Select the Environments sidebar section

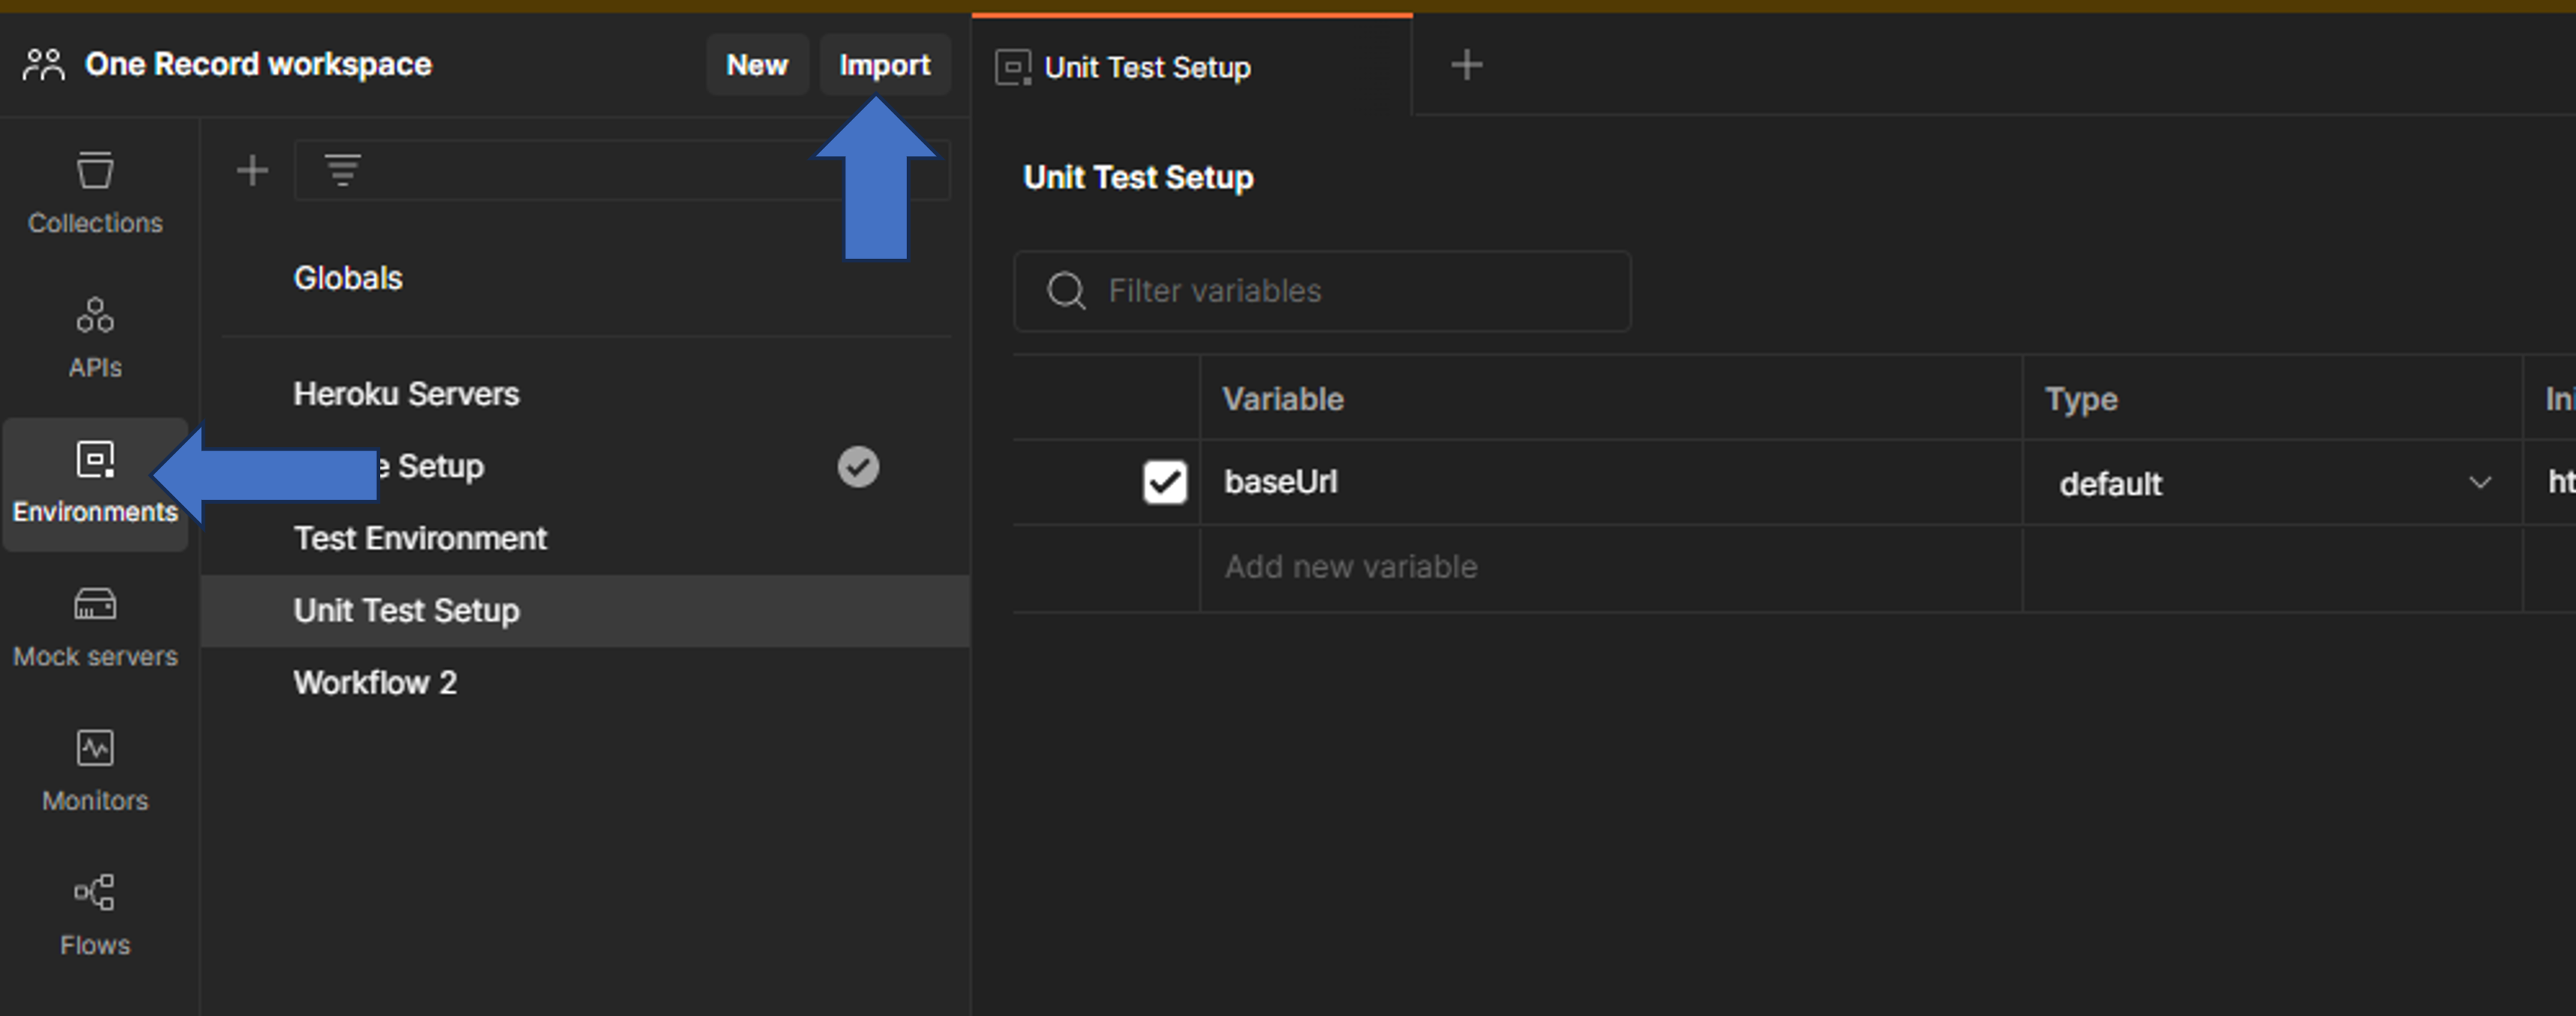click(95, 484)
